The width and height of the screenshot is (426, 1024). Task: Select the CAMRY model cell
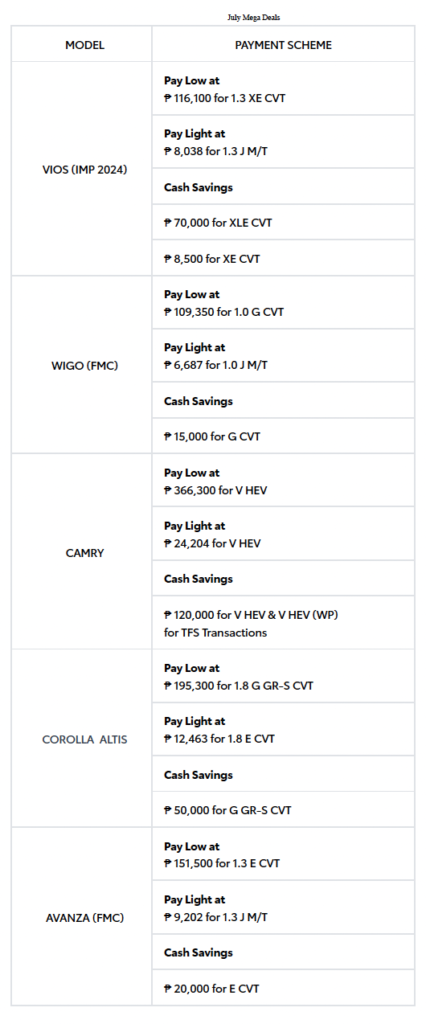(82, 552)
